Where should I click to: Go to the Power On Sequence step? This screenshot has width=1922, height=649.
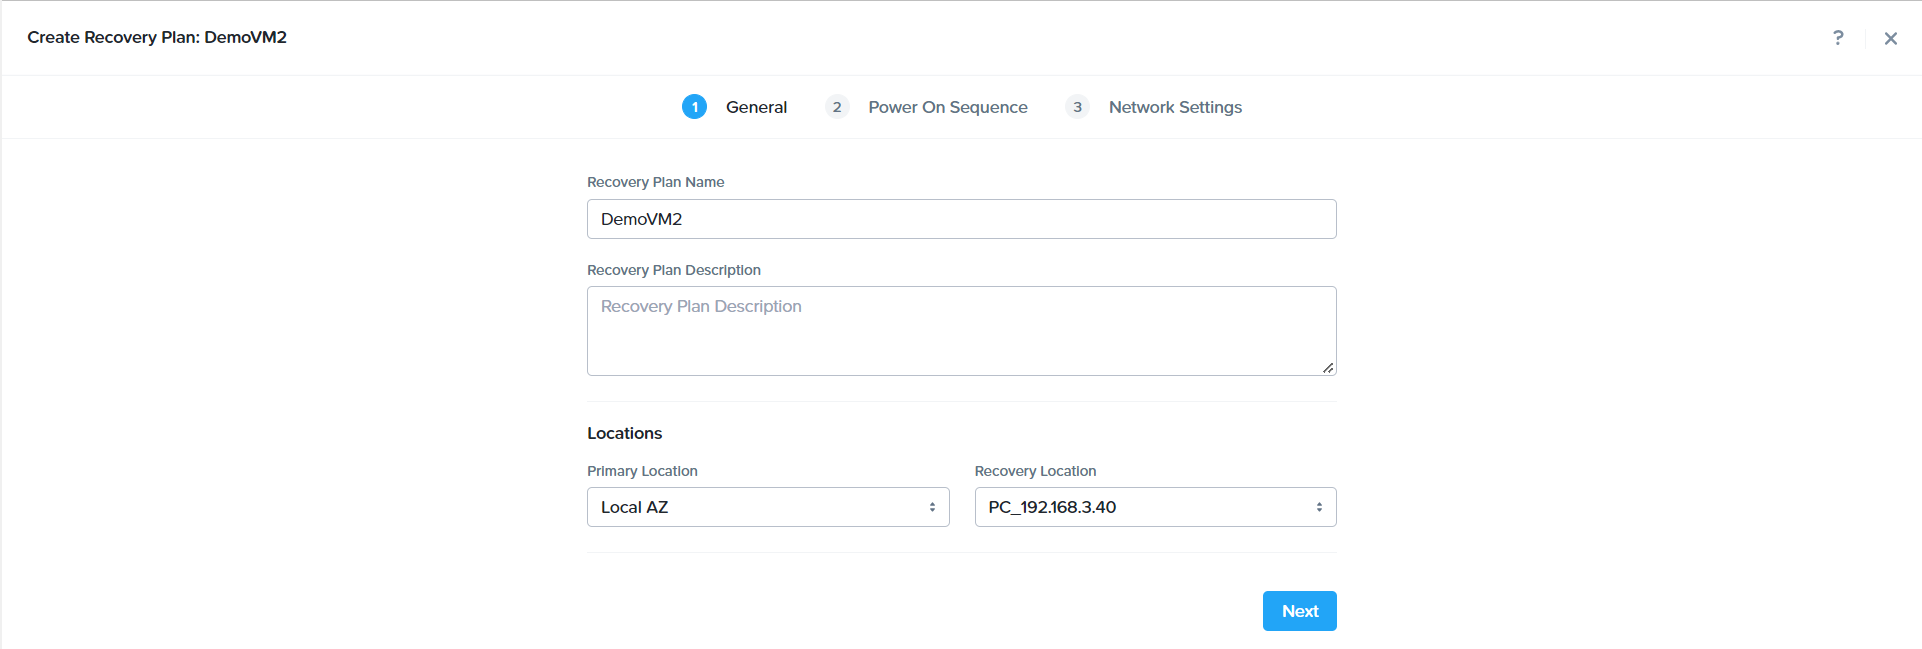(947, 107)
